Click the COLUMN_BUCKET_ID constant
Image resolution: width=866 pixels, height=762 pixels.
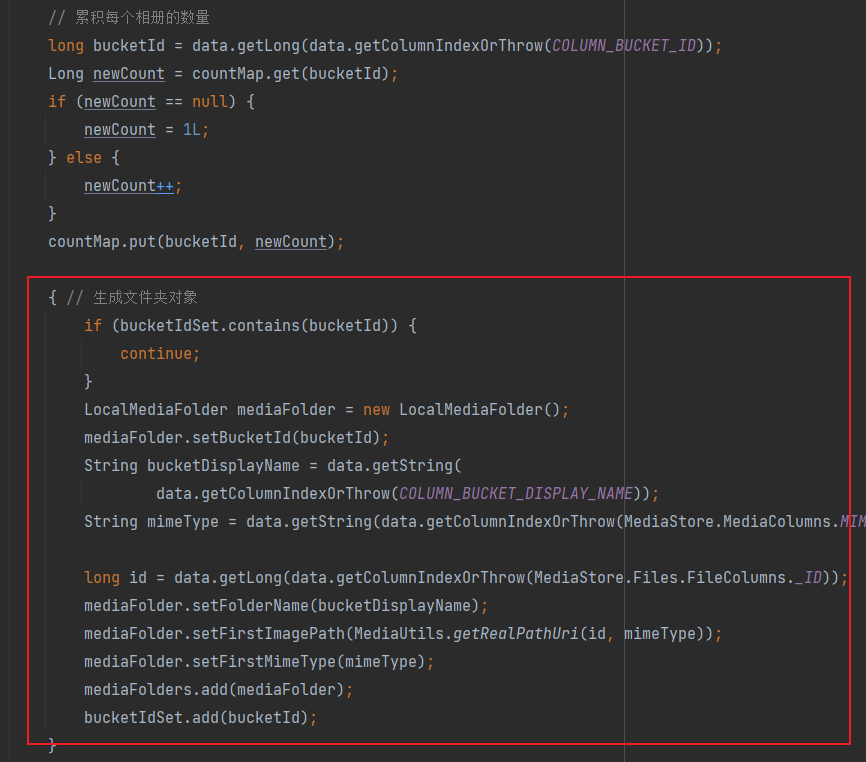pyautogui.click(x=624, y=44)
